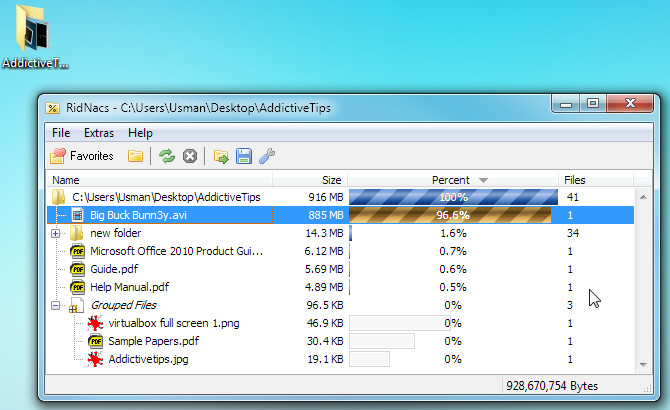Screen dimensions: 670x410
Task: Select Sample Papers.pdf
Action: coord(153,341)
